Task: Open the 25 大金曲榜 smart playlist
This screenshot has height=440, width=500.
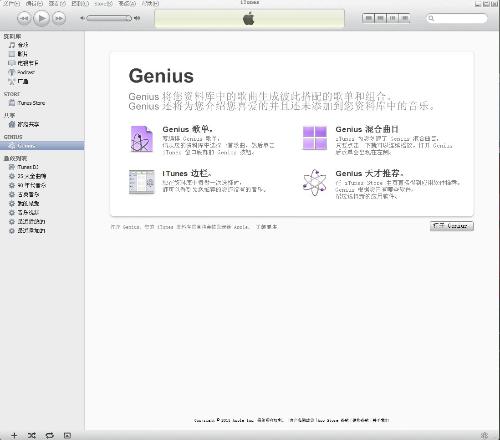Action: pos(28,176)
